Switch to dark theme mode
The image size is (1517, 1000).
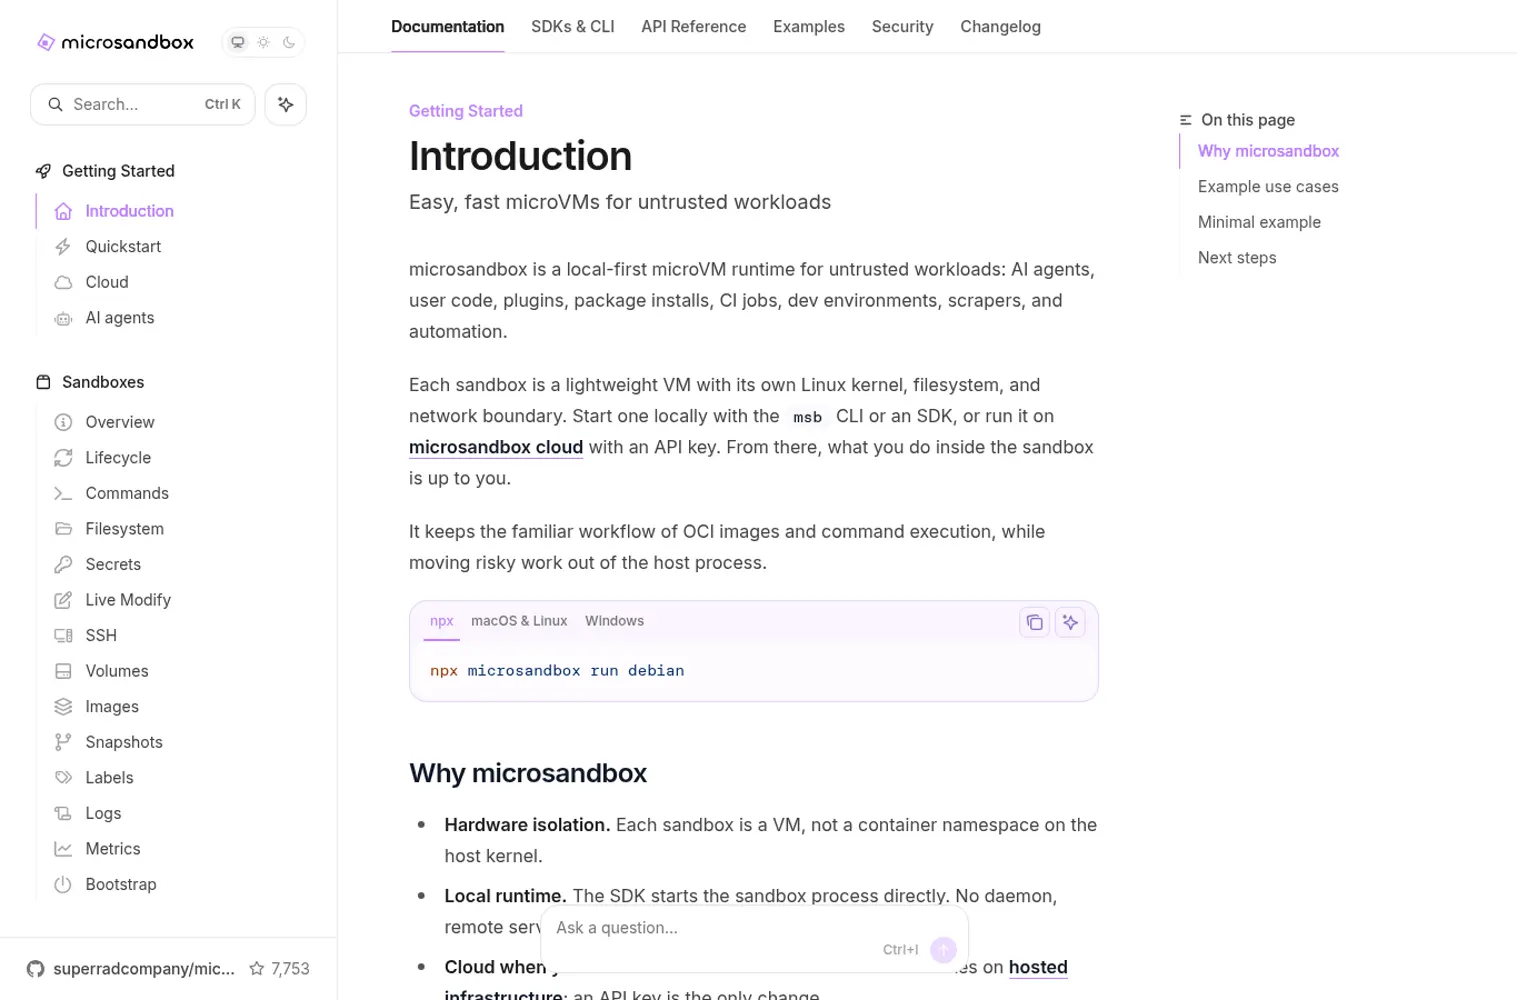pyautogui.click(x=289, y=42)
